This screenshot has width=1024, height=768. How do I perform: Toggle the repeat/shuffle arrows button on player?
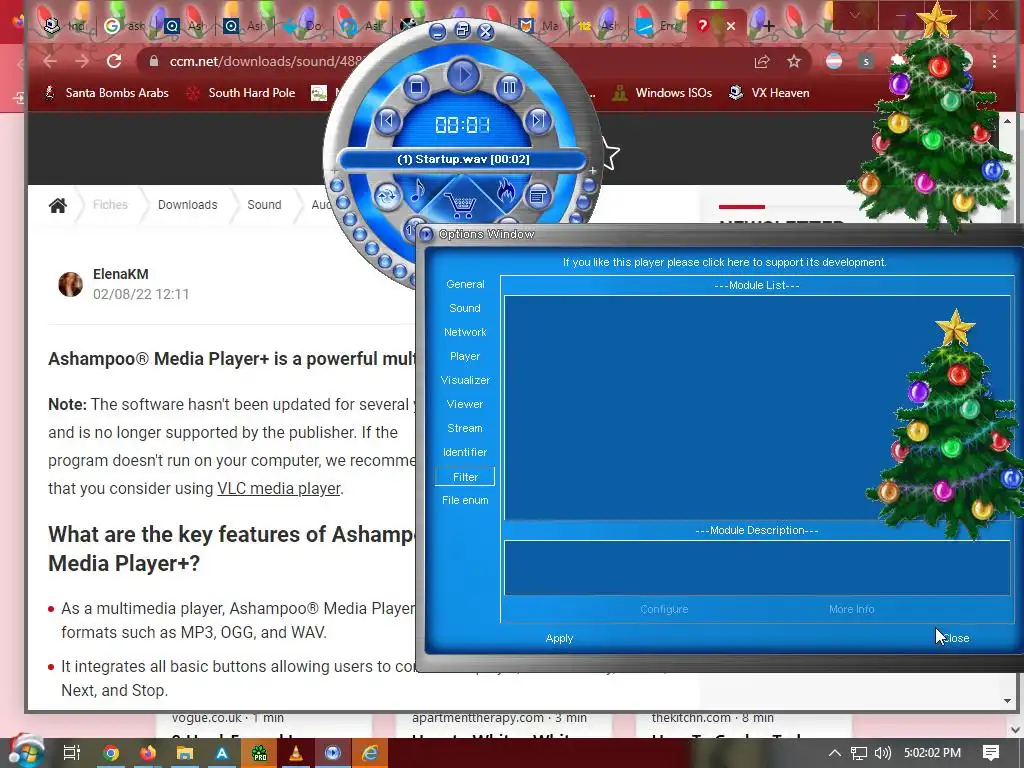(x=387, y=196)
